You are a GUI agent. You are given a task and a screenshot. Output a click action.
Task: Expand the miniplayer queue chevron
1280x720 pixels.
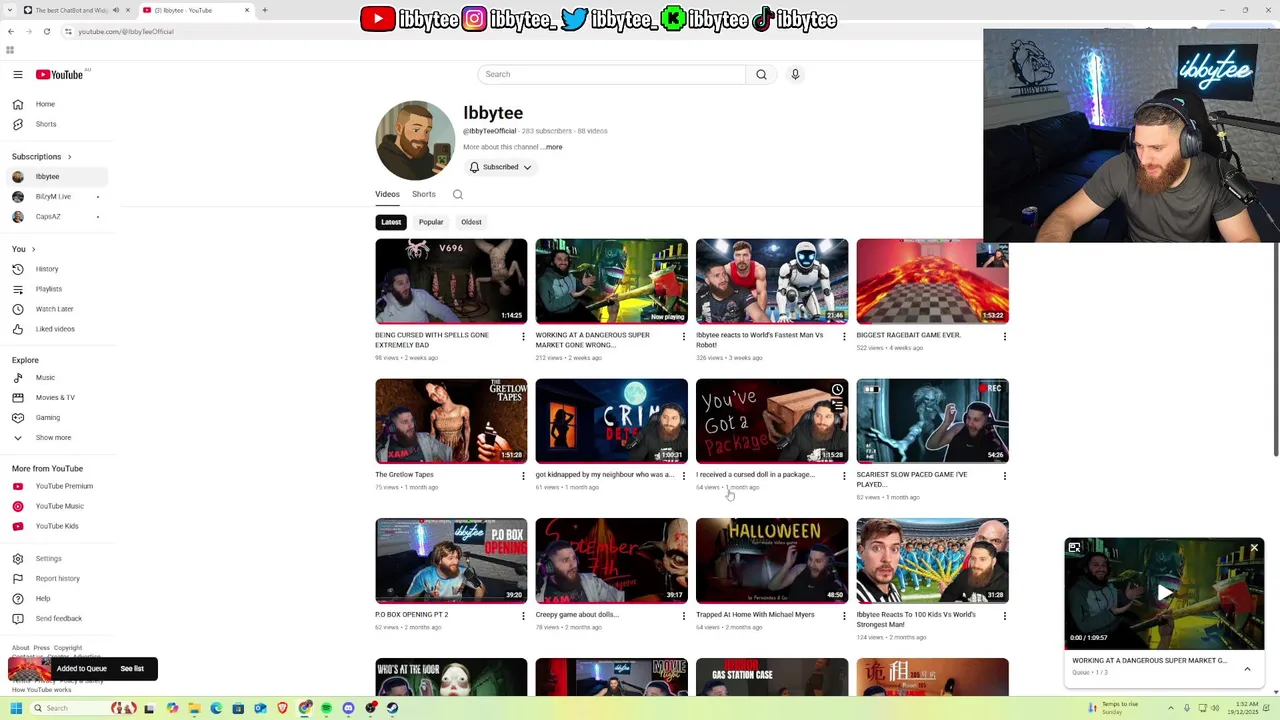point(1247,669)
